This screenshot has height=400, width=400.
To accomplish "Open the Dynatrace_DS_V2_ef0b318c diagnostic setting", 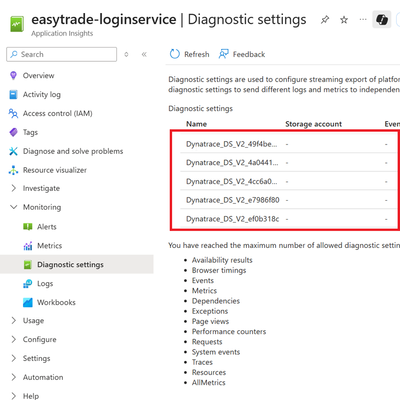I will click(x=233, y=219).
